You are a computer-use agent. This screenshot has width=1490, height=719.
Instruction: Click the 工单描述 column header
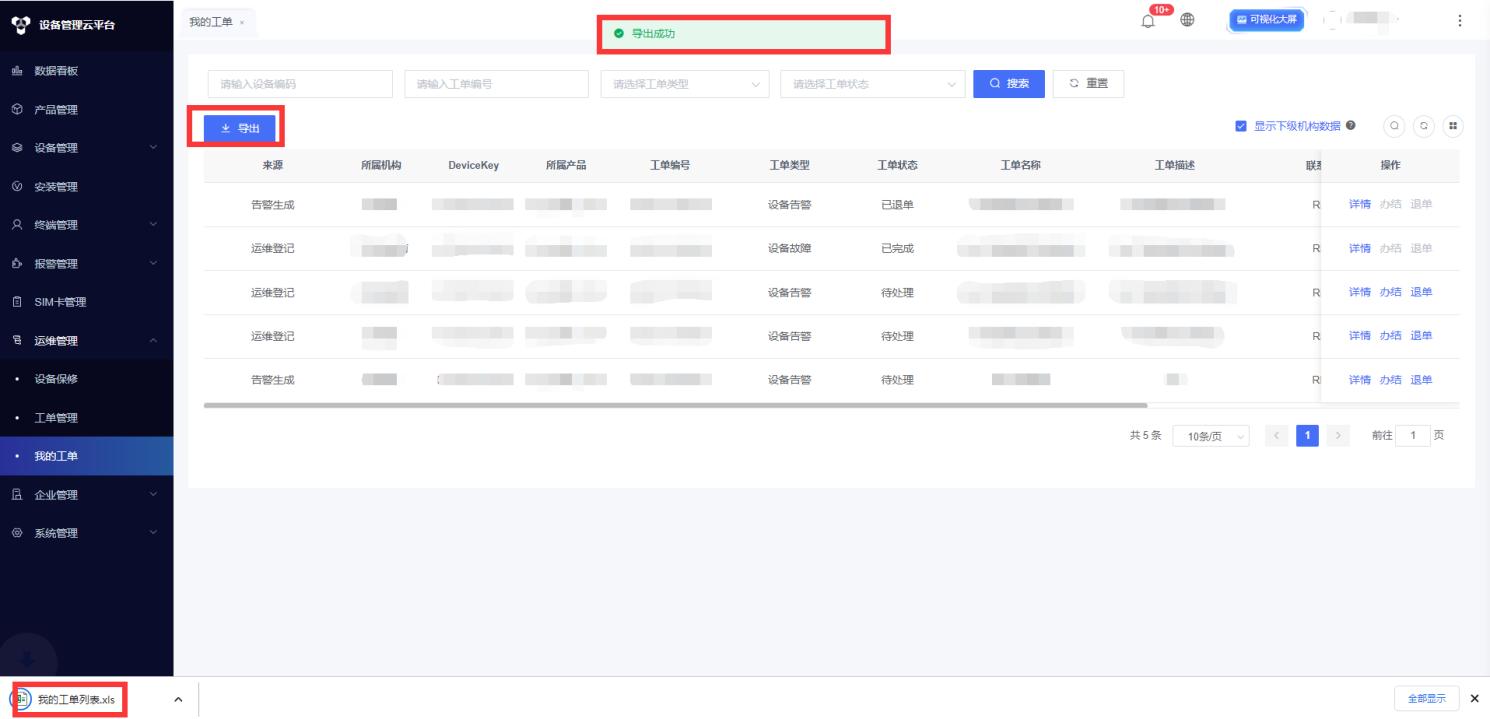pyautogui.click(x=1174, y=165)
